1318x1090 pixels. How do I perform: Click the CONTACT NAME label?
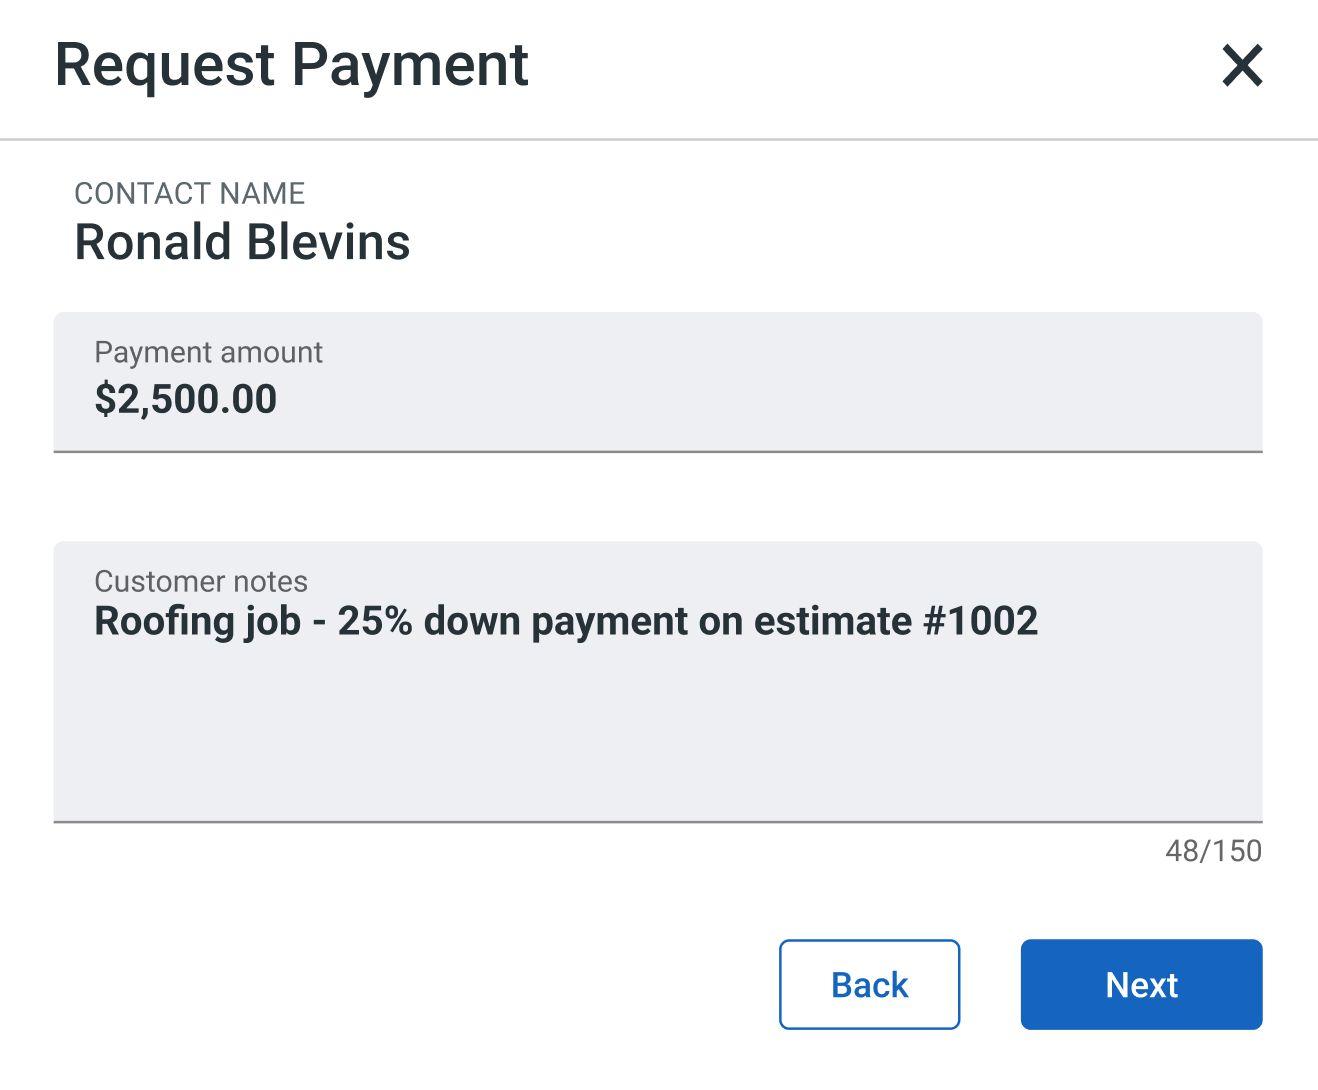coord(190,193)
